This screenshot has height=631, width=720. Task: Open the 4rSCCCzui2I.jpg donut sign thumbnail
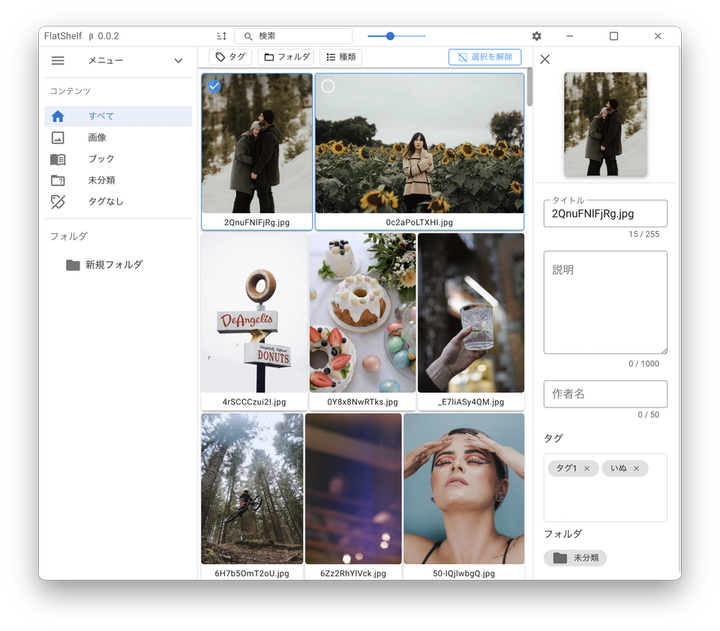pos(254,313)
